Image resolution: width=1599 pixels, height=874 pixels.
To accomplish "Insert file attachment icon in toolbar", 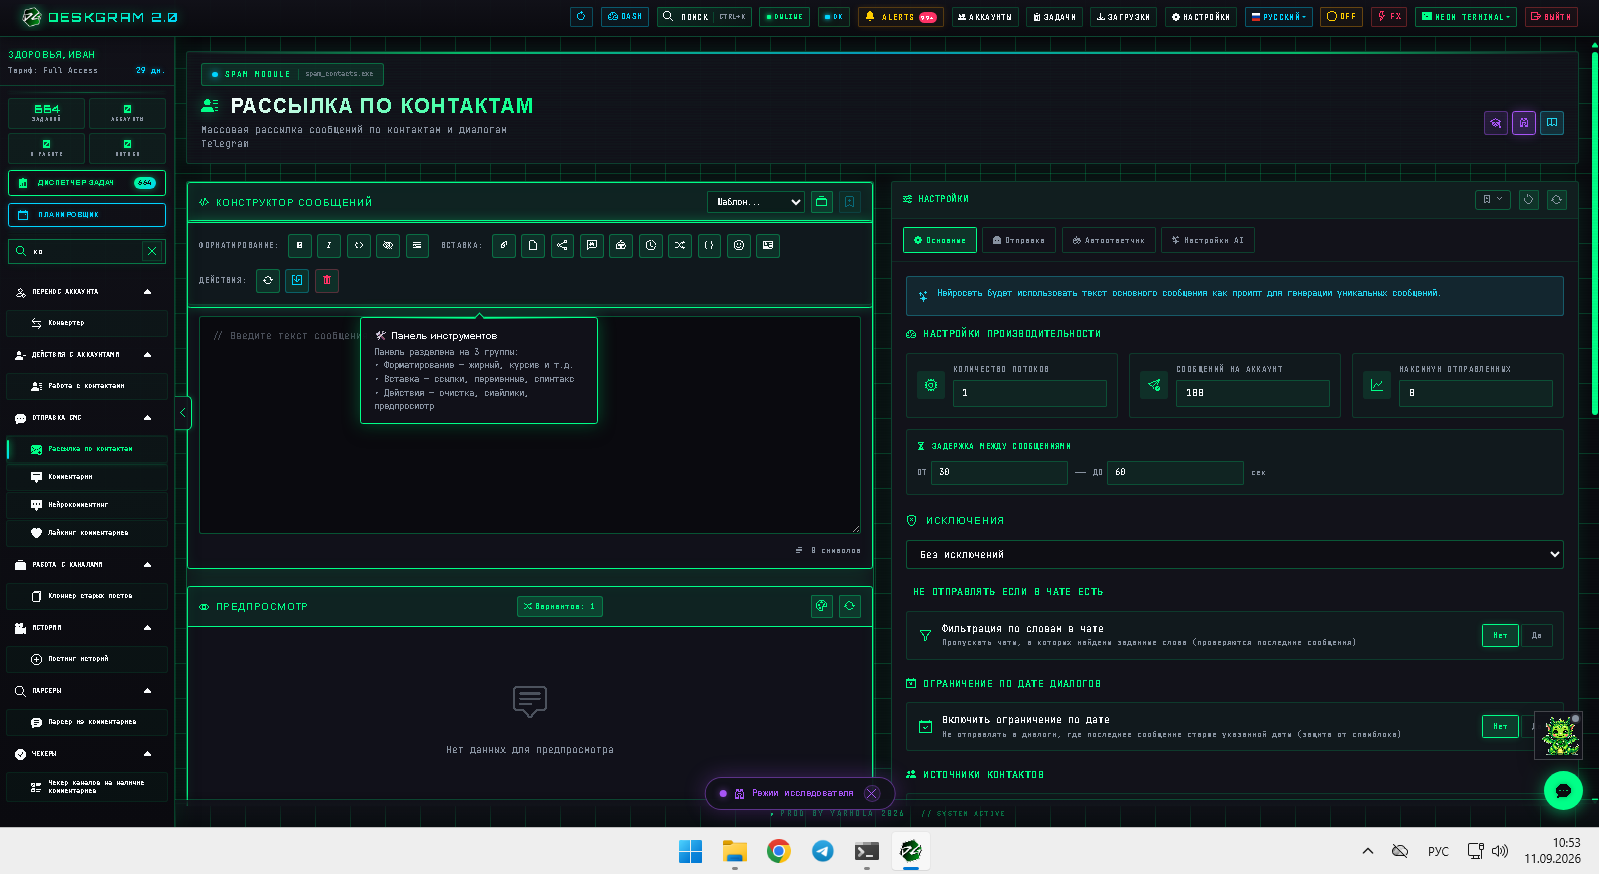I will pos(533,245).
